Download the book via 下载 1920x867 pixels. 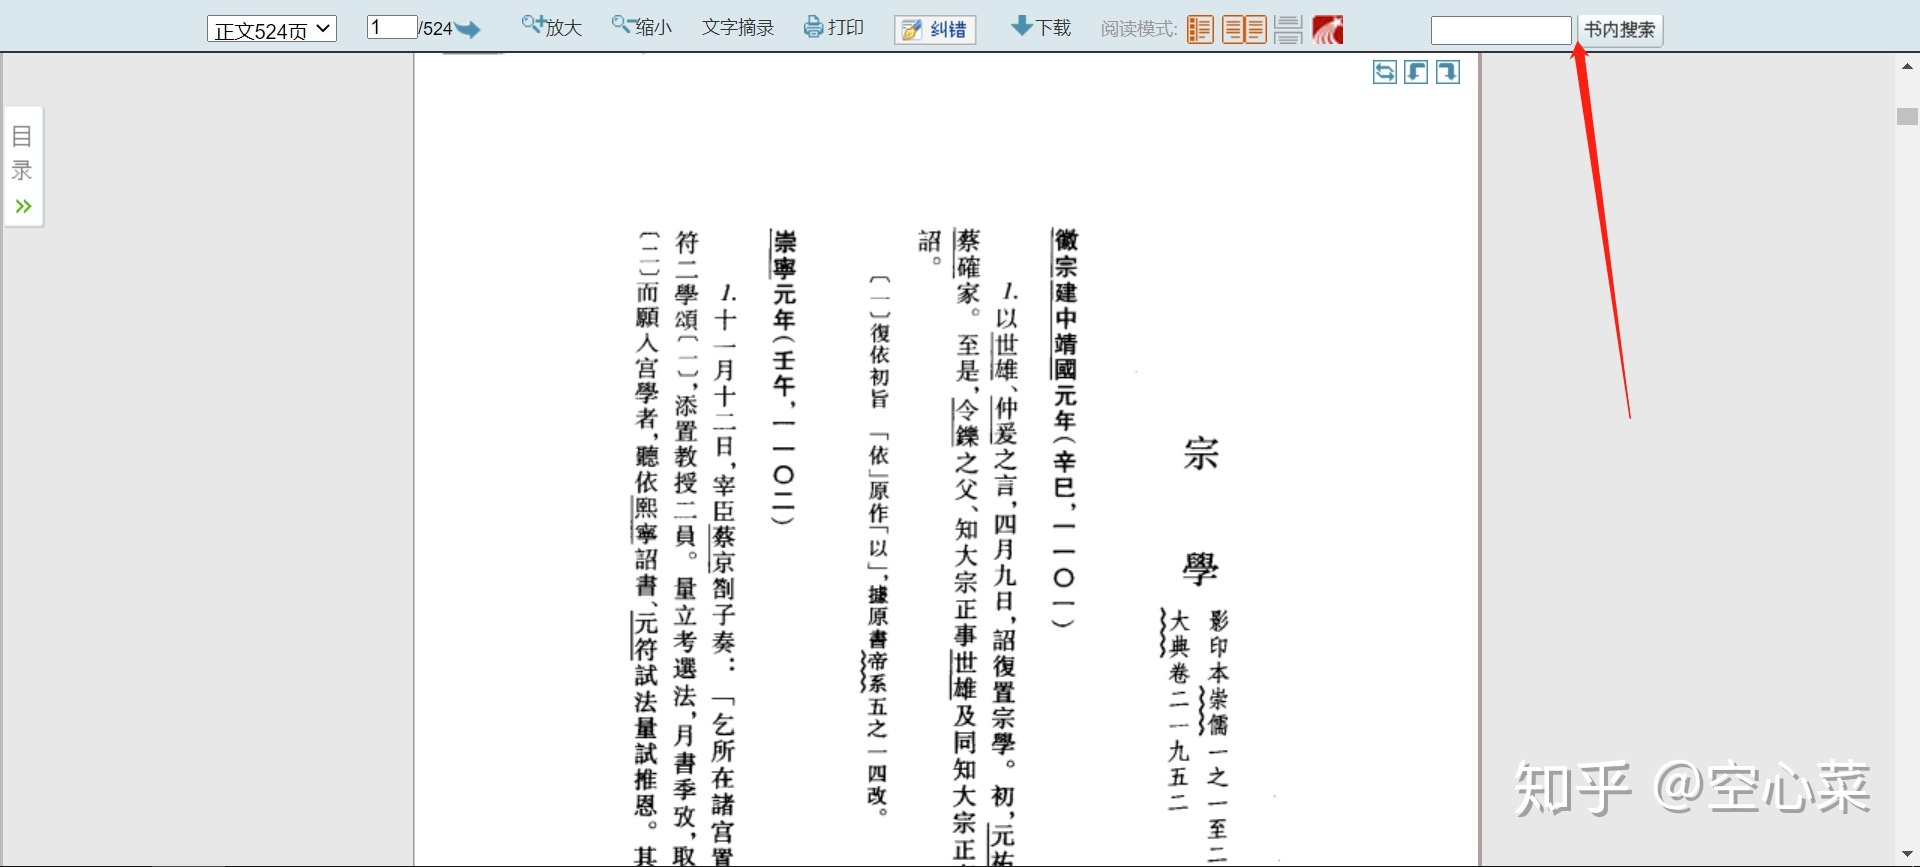point(1041,27)
